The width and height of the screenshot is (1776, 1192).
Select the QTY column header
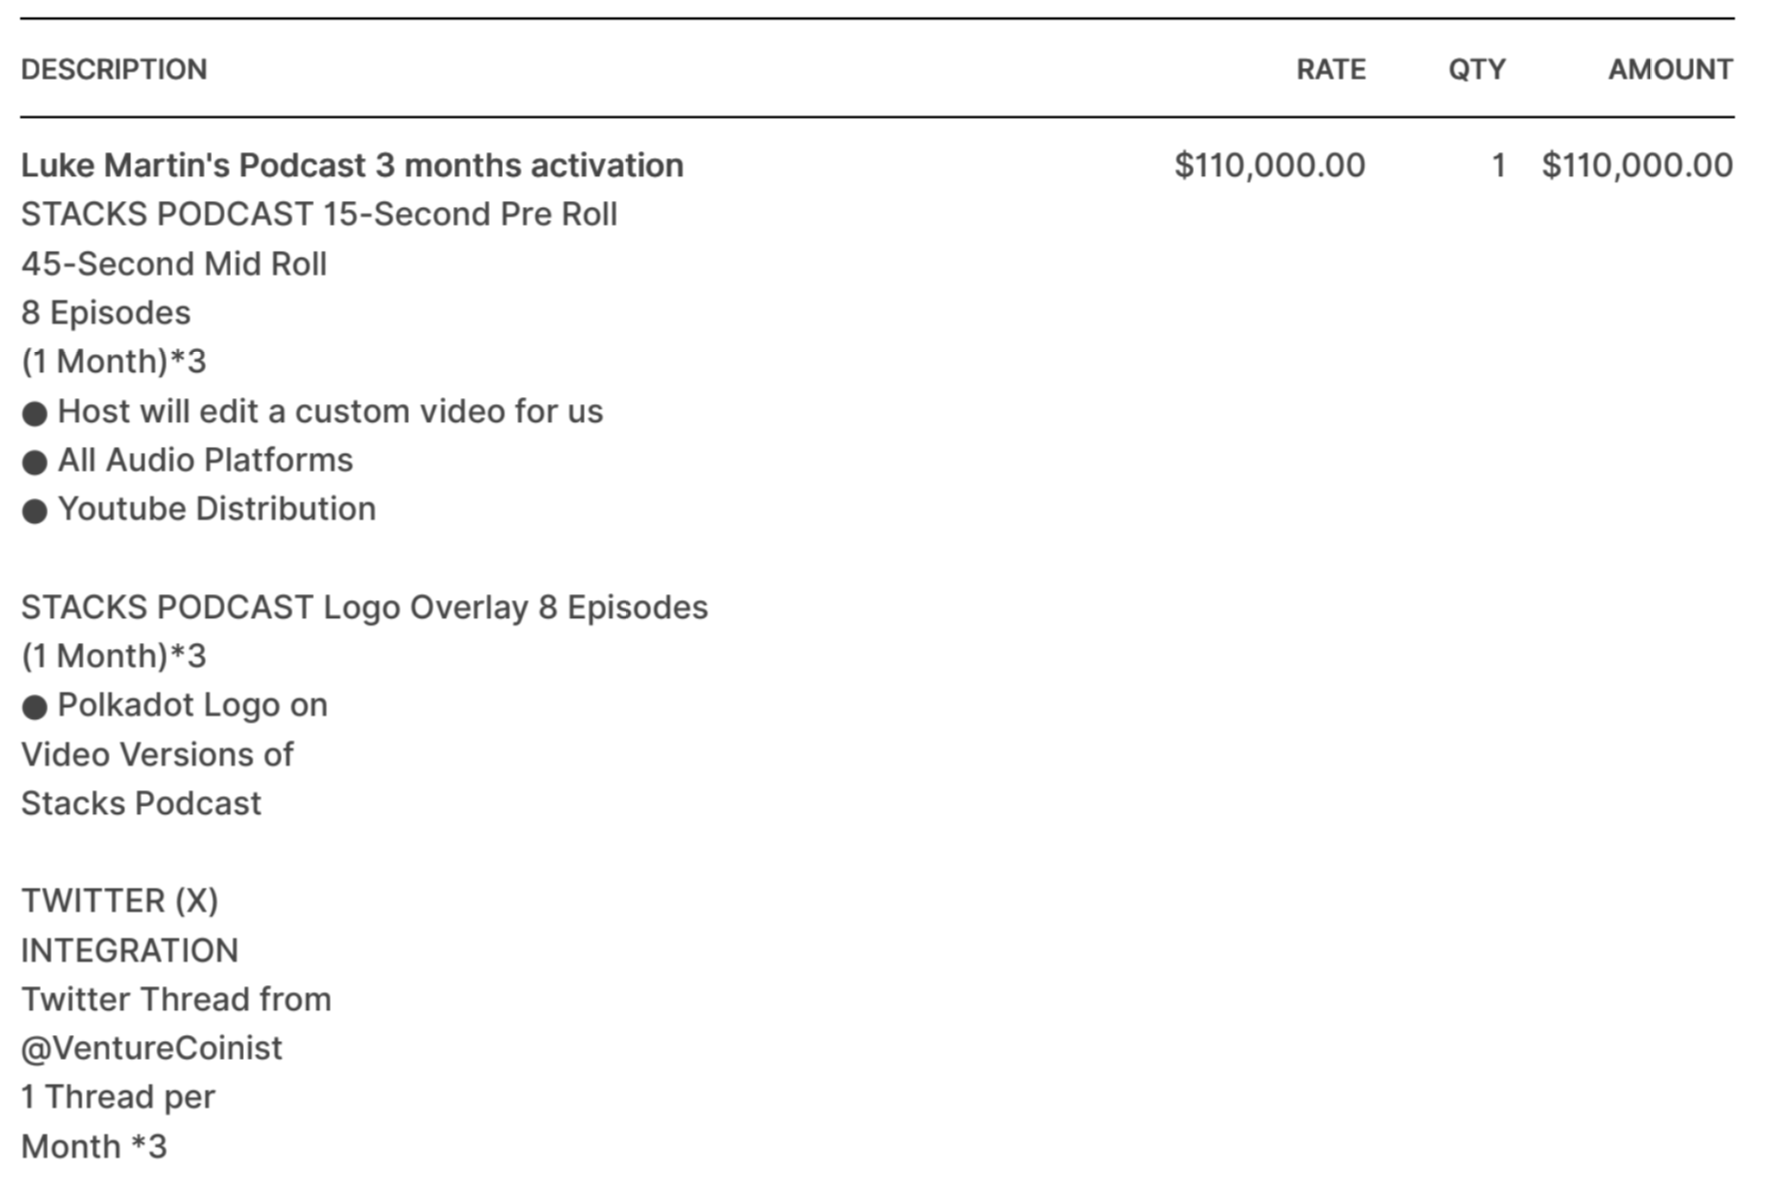pyautogui.click(x=1476, y=69)
